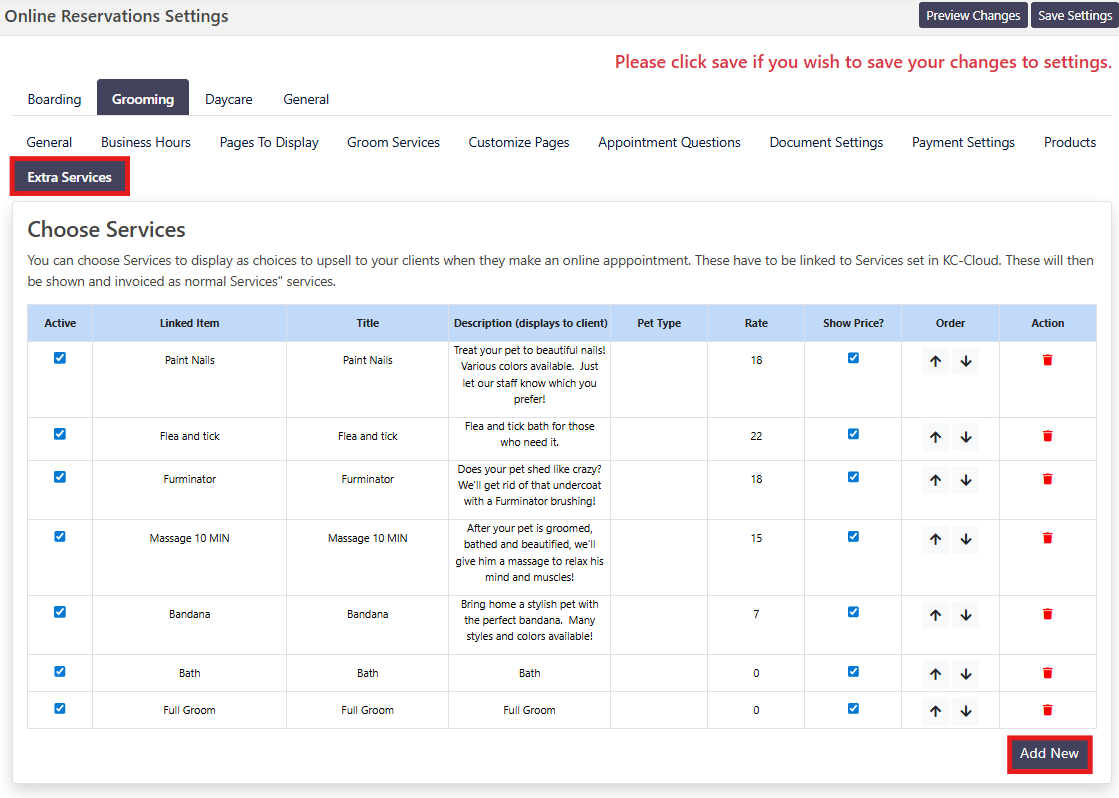Toggle Show Price for Full Groom
The width and height of the screenshot is (1119, 798).
(x=853, y=708)
